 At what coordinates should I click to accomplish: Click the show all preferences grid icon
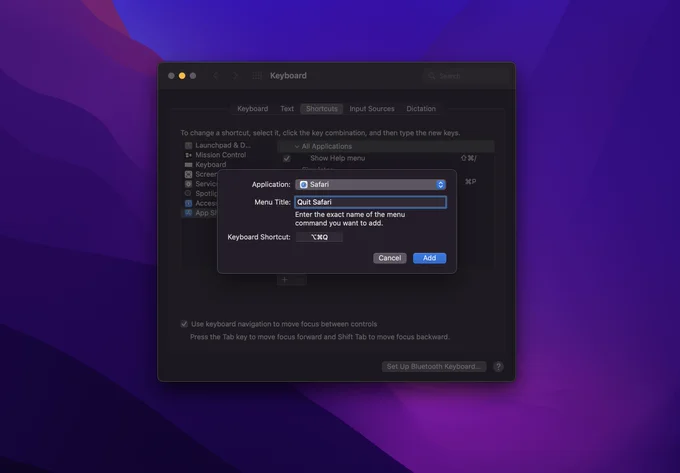pyautogui.click(x=257, y=76)
